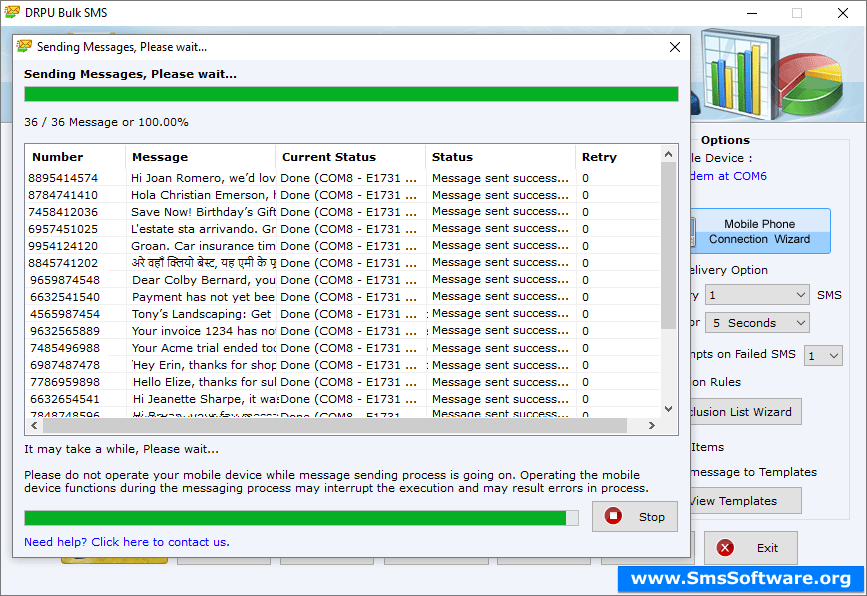Click the horizontal scroll left arrow
867x596 pixels.
click(x=34, y=425)
